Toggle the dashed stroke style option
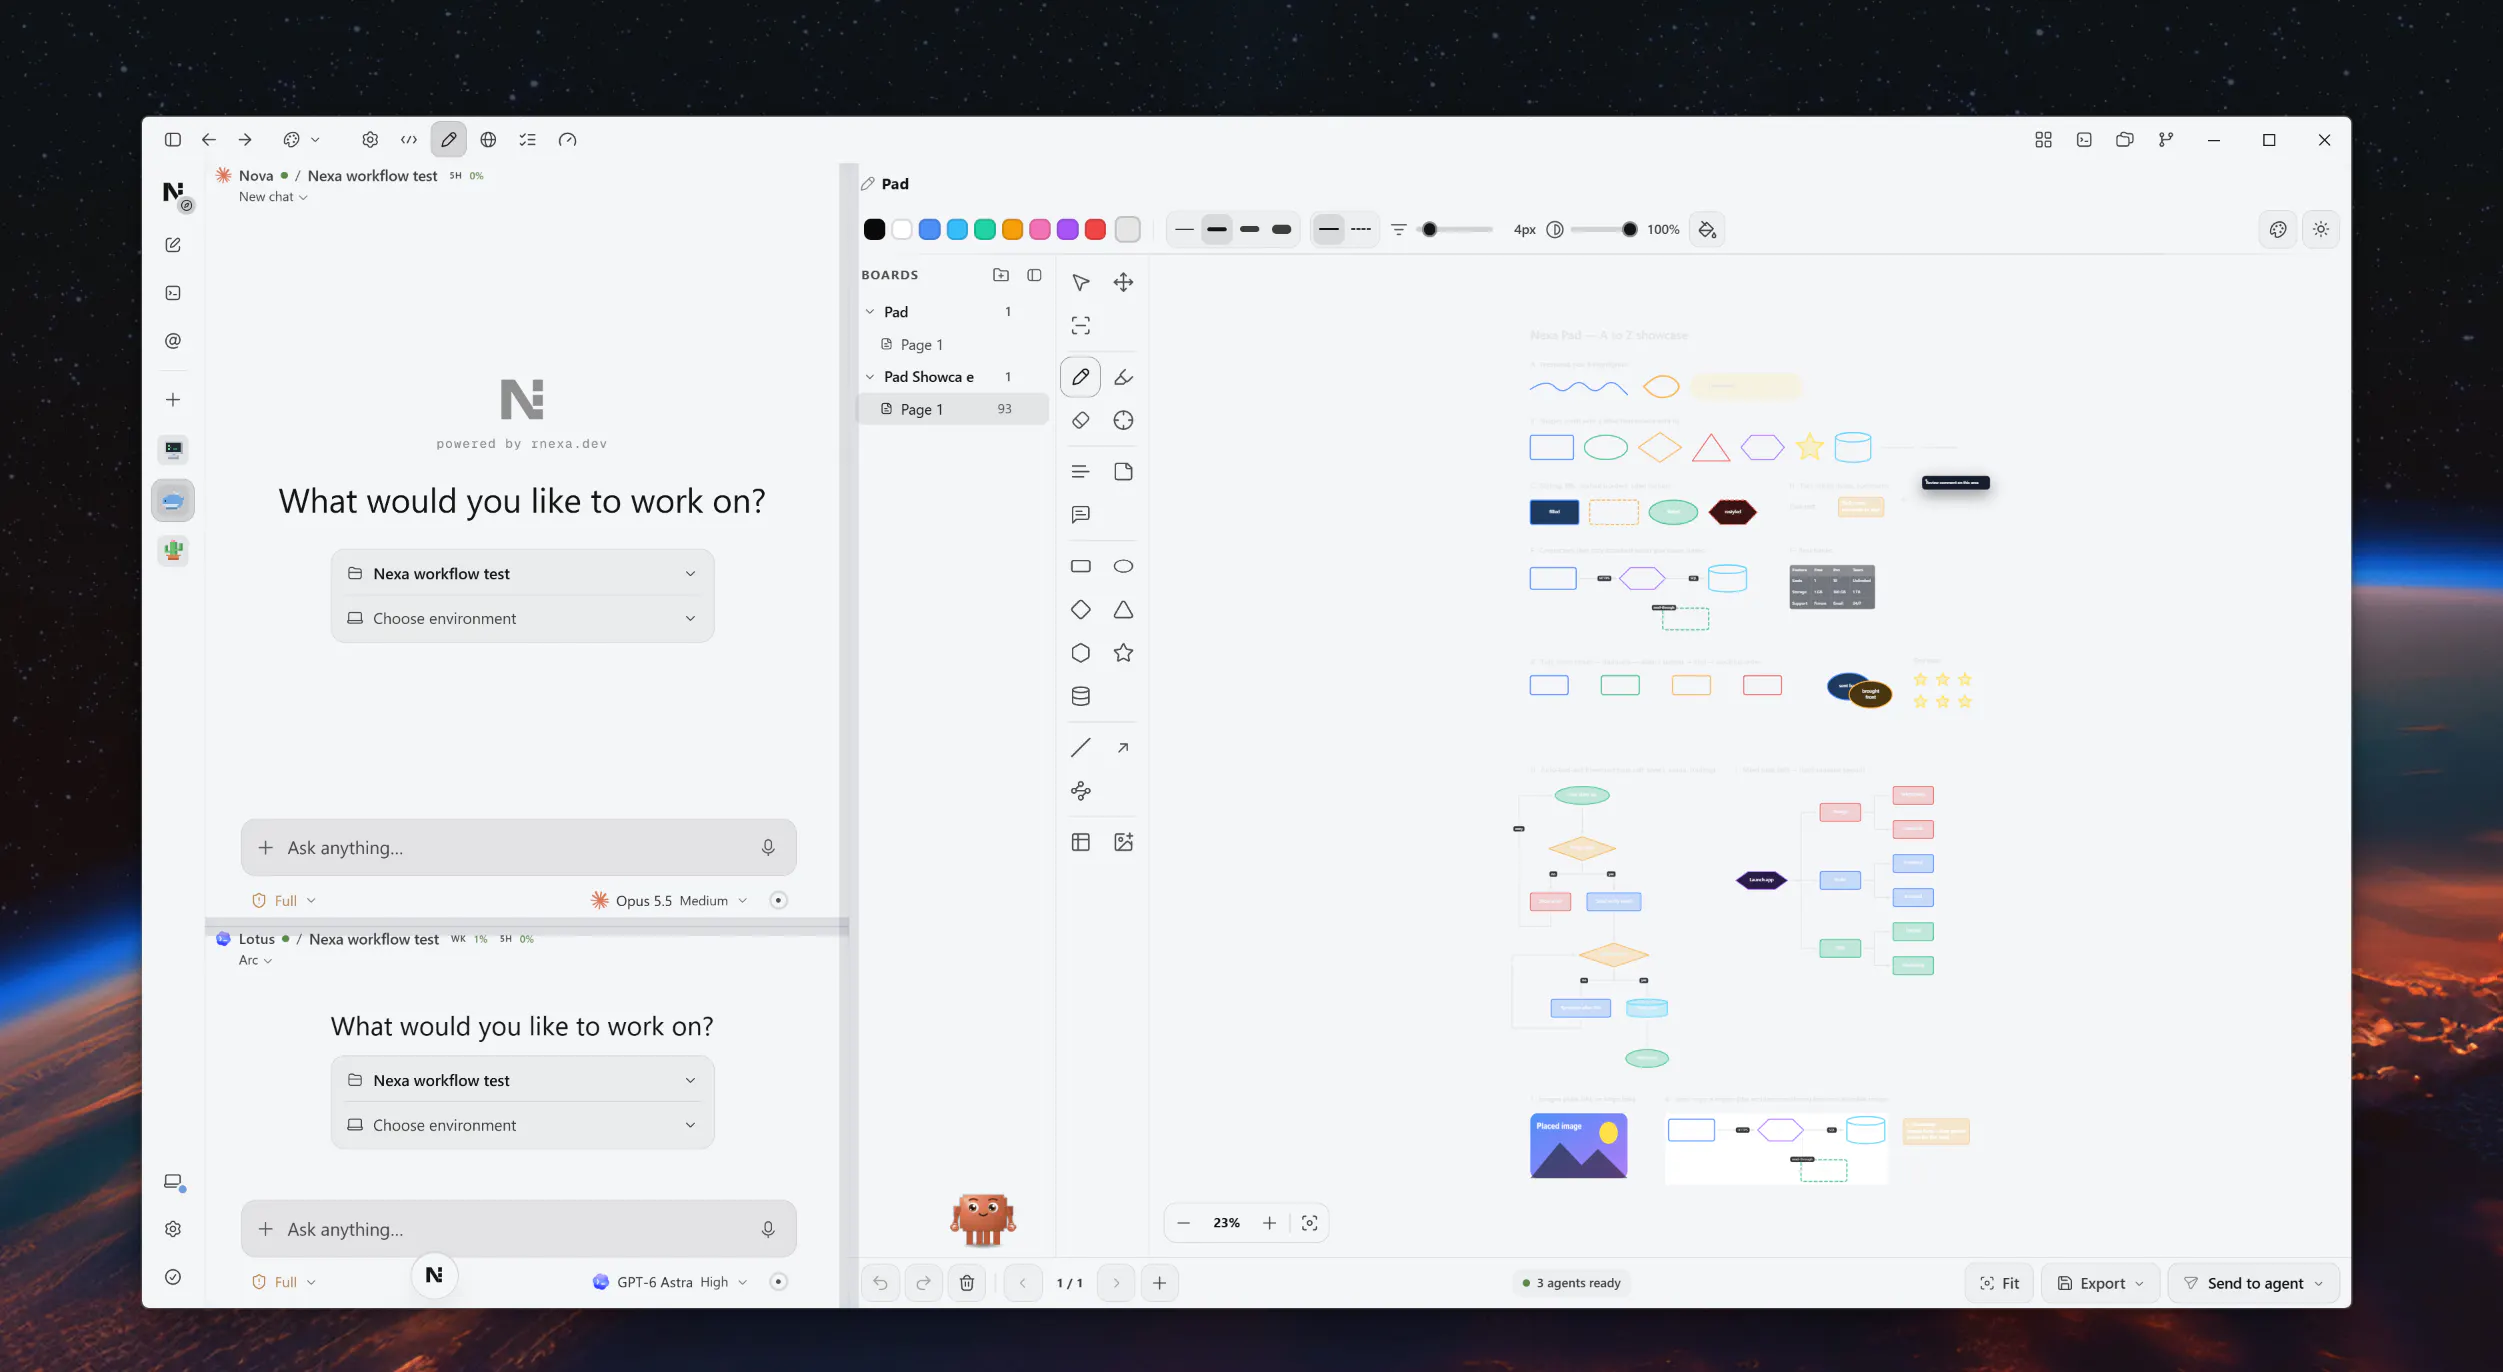 tap(1360, 229)
